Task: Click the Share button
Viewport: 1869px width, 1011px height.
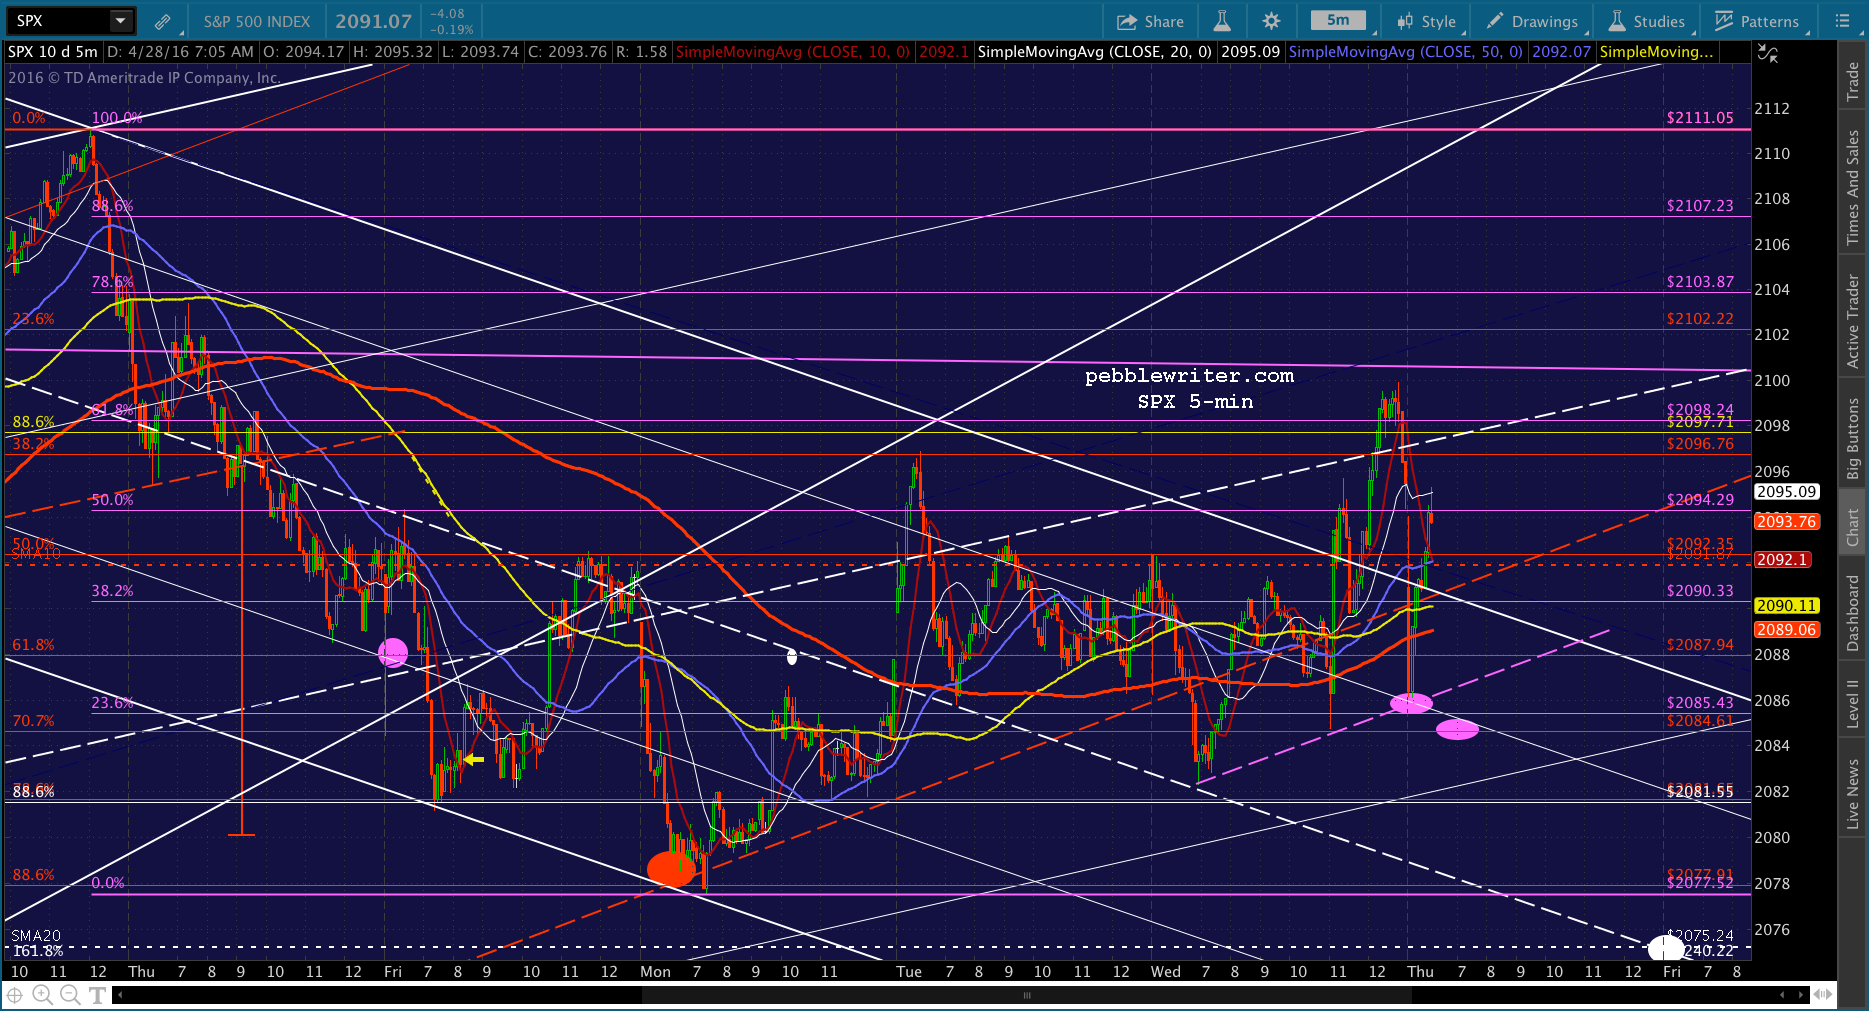Action: click(x=1150, y=21)
